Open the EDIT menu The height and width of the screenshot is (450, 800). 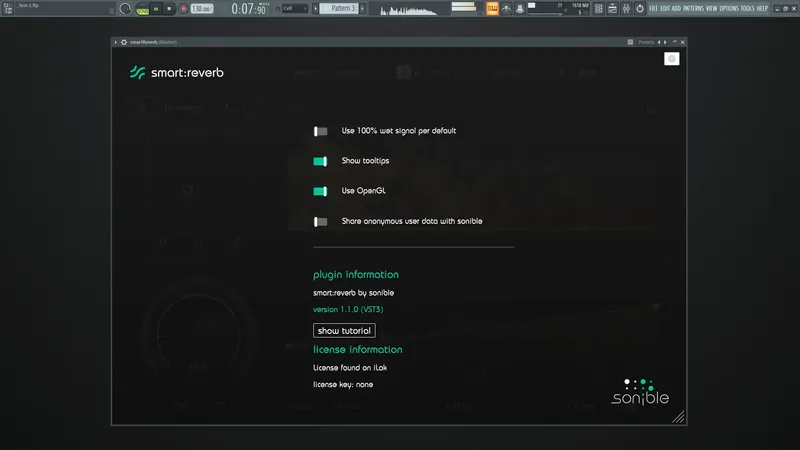(x=665, y=9)
